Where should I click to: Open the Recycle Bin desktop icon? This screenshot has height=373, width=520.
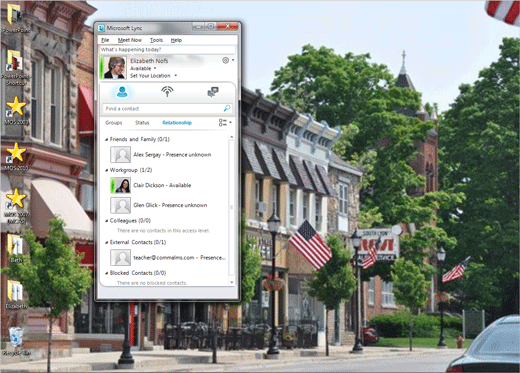point(16,341)
